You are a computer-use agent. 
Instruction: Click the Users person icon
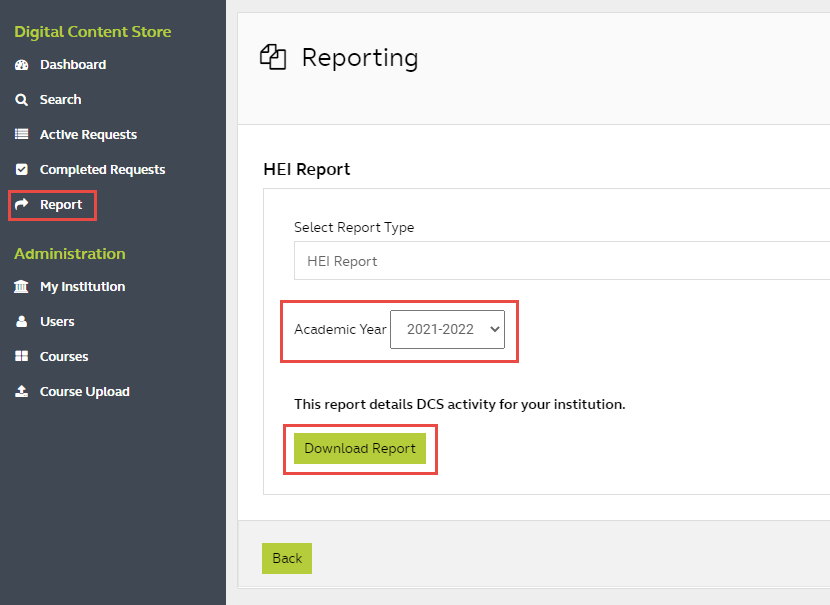[x=21, y=322]
